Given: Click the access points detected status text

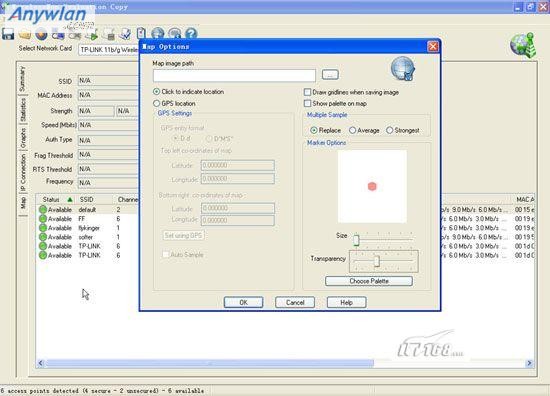Looking at the screenshot, I should [x=102, y=390].
